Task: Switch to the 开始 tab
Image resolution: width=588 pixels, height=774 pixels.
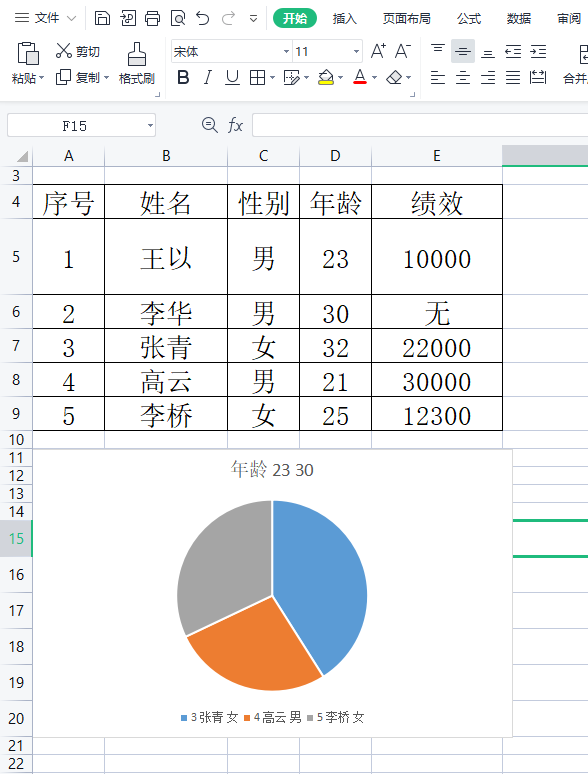Action: (295, 18)
